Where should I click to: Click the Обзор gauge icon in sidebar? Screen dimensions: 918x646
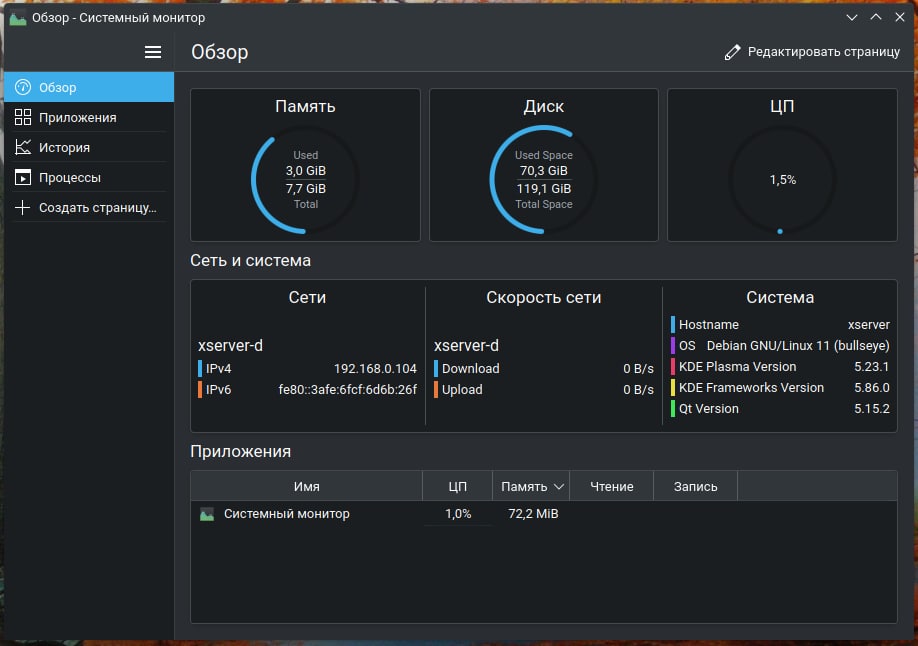[22, 87]
